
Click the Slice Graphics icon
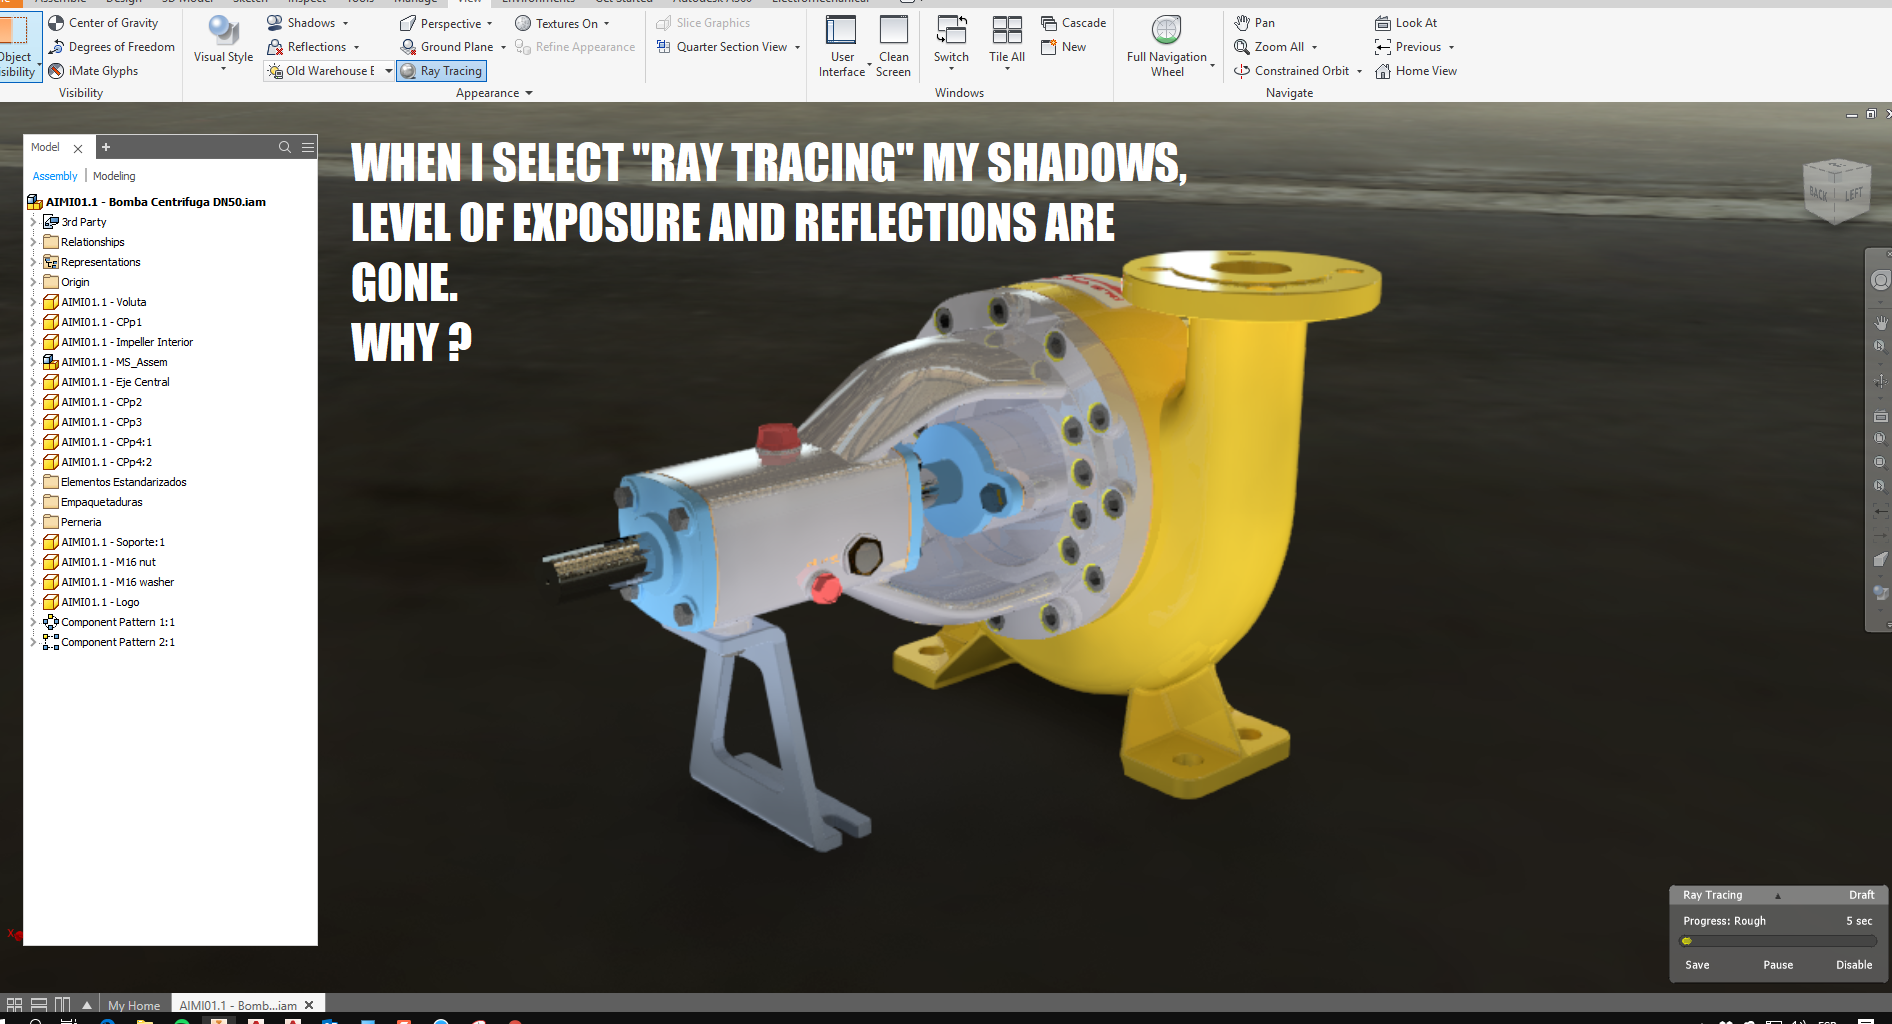pos(663,23)
